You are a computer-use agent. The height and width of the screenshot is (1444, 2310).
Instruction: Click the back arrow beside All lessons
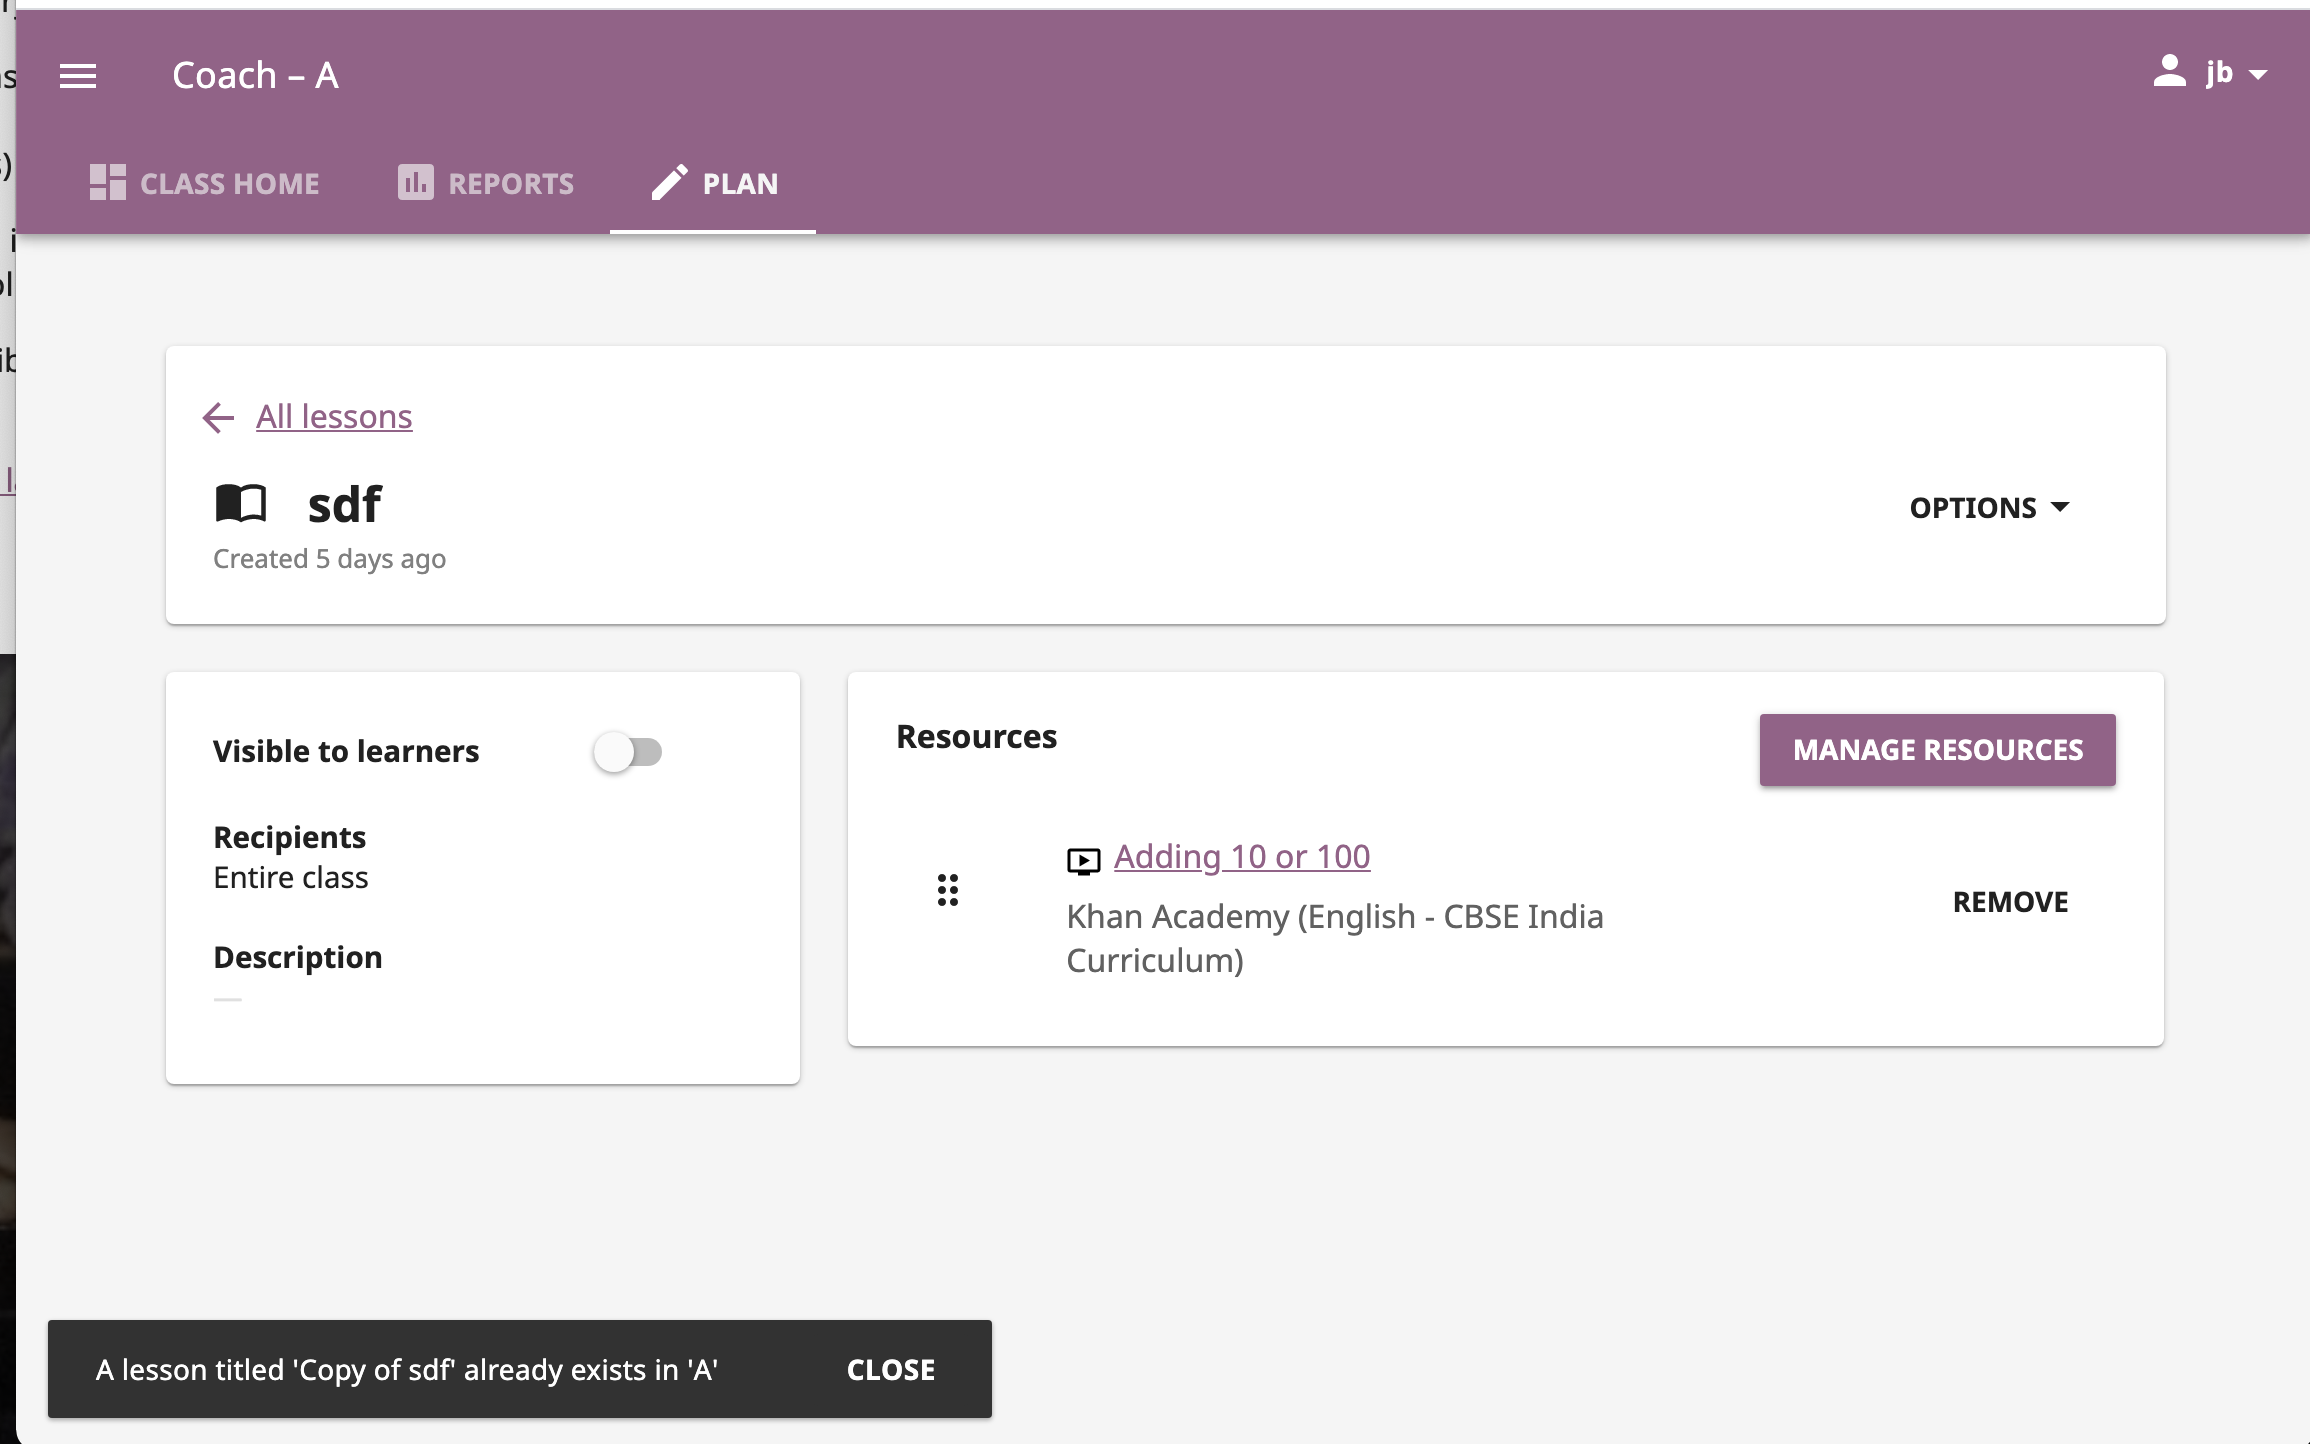218,417
